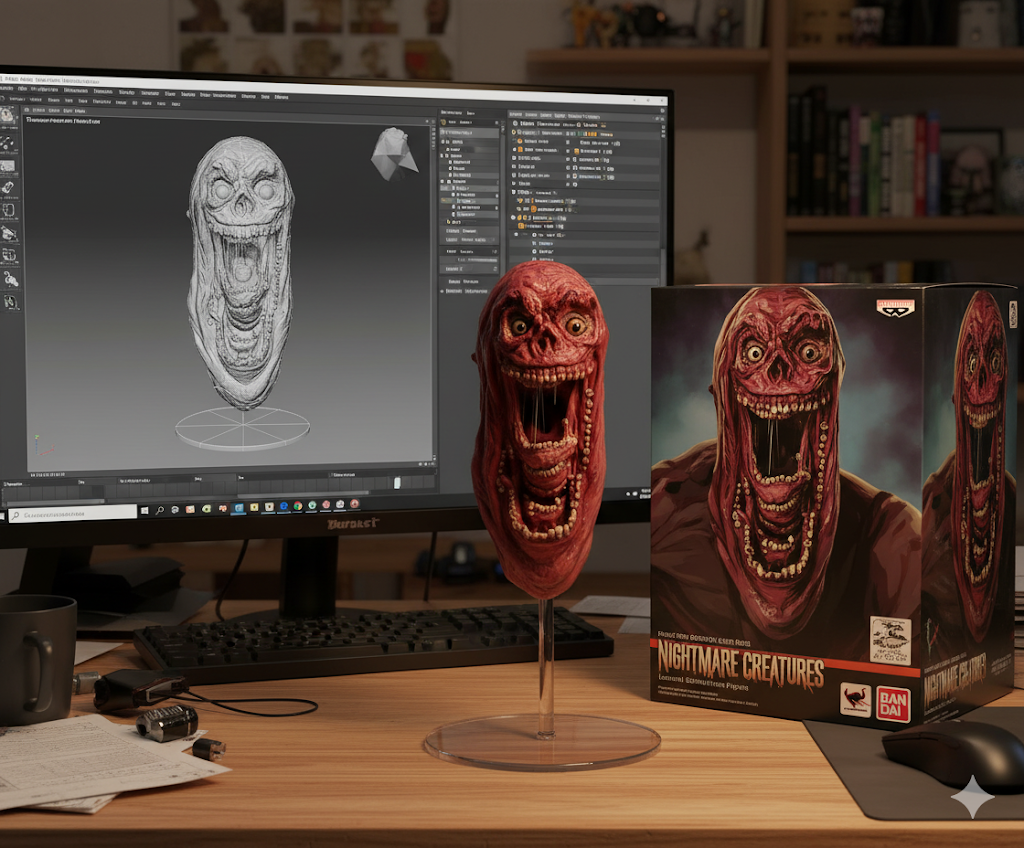Select the highlighted top row in outliner list
The height and width of the screenshot is (848, 1024).
coord(469,133)
